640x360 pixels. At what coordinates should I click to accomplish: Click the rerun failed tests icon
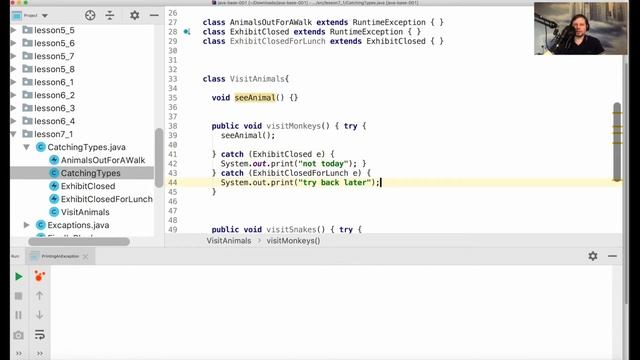click(39, 276)
